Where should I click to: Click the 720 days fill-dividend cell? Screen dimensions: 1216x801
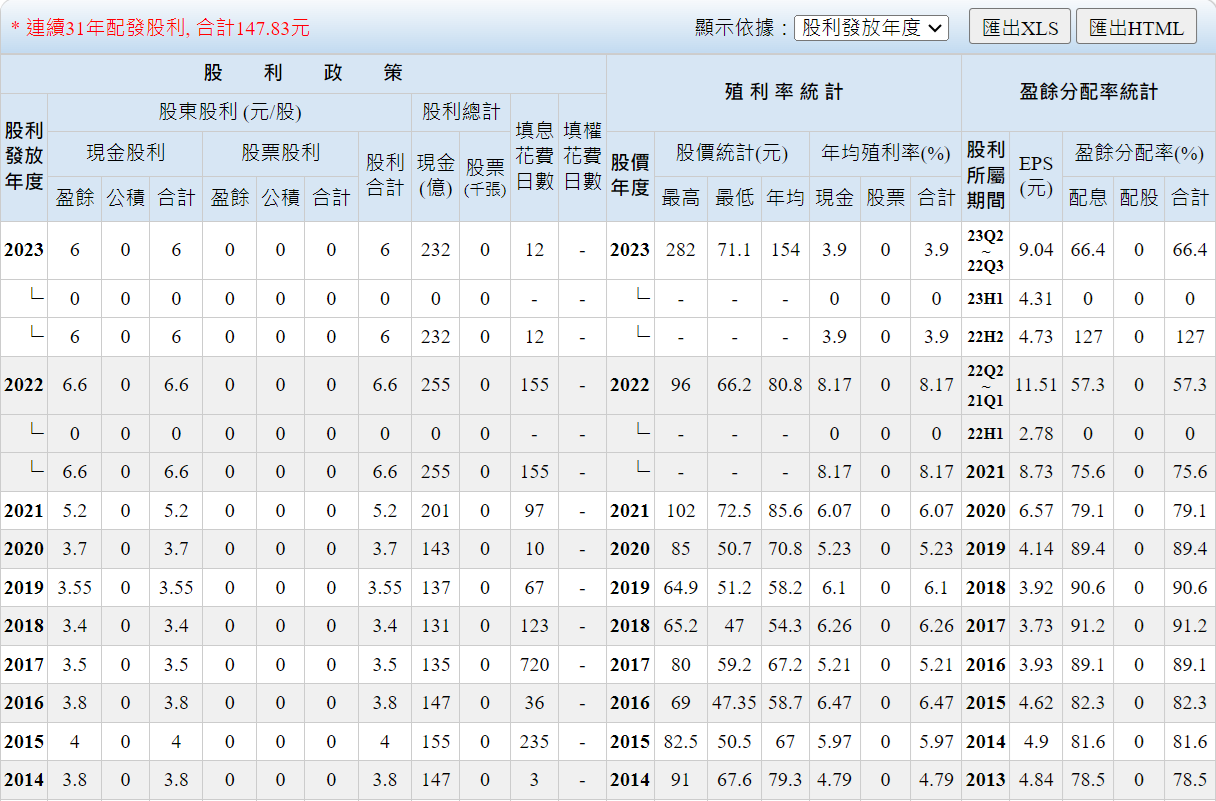534,665
